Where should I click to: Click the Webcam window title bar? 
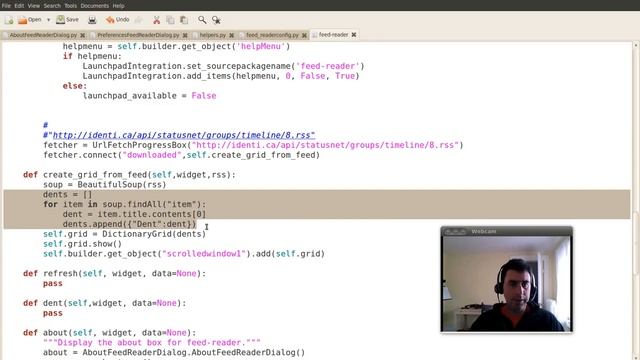pos(507,231)
